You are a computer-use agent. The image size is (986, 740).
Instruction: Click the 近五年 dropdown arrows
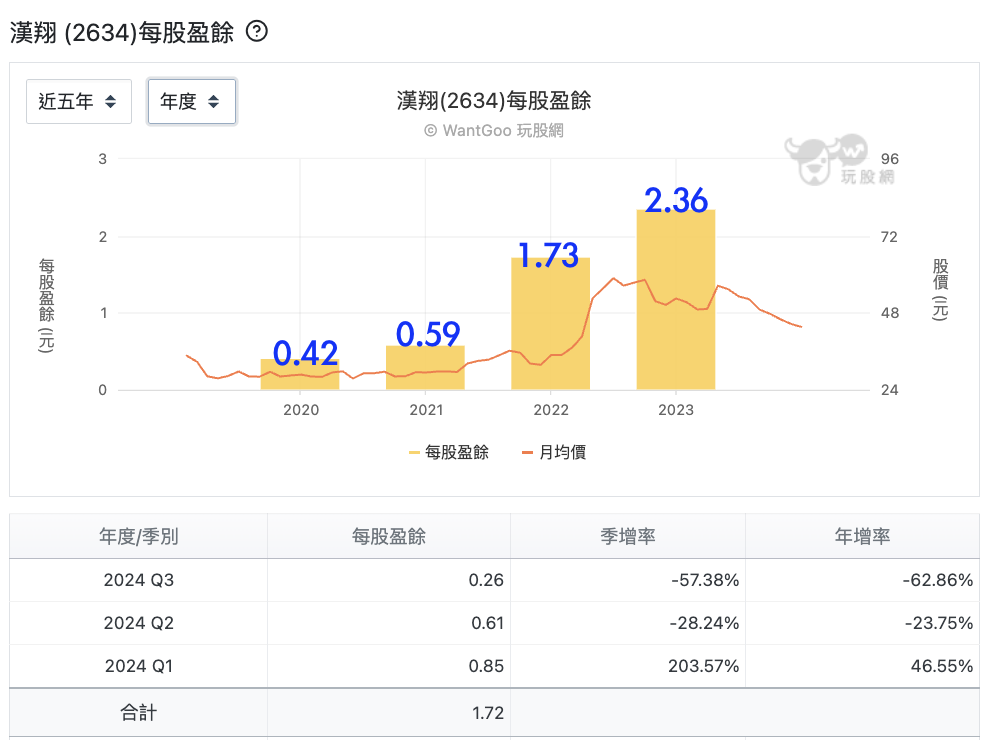111,101
